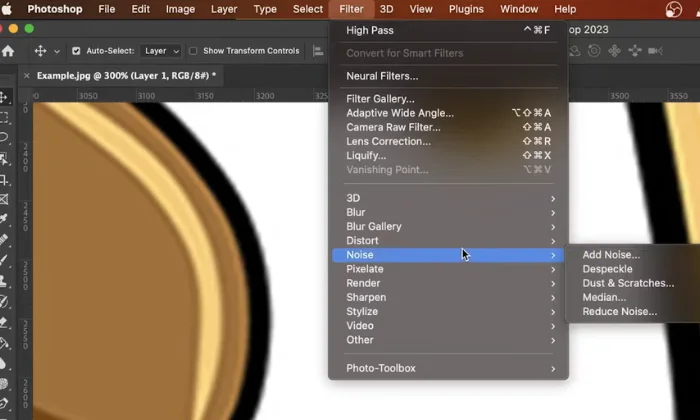Open the Window menu
This screenshot has height=420, width=700.
coord(519,9)
